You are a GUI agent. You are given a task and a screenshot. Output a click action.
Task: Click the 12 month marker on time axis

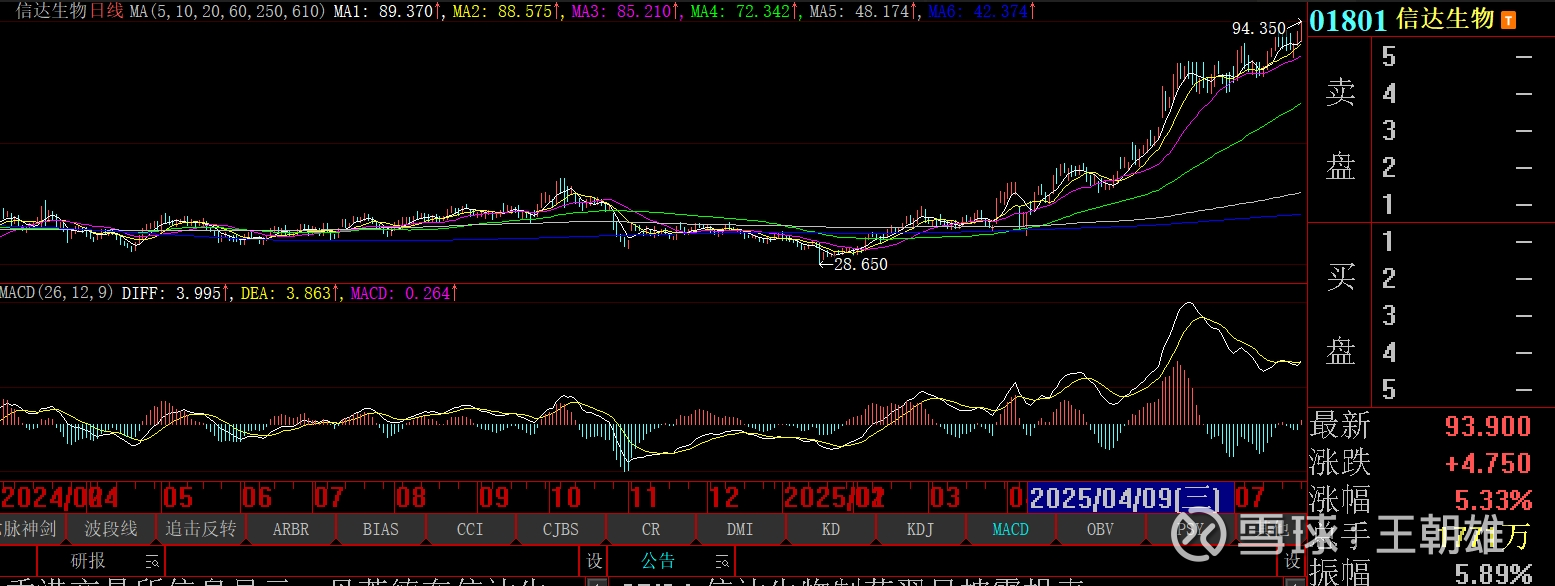click(x=724, y=498)
